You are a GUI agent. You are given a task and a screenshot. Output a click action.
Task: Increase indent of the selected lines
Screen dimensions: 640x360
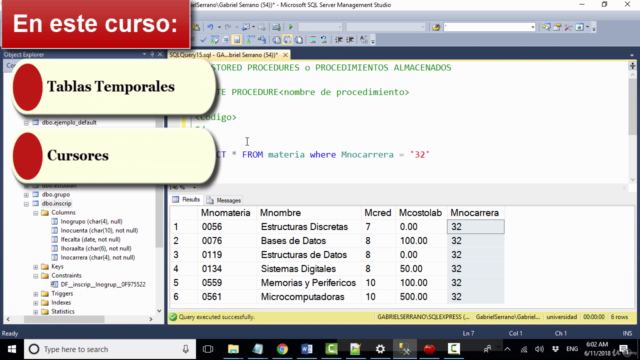[350, 40]
